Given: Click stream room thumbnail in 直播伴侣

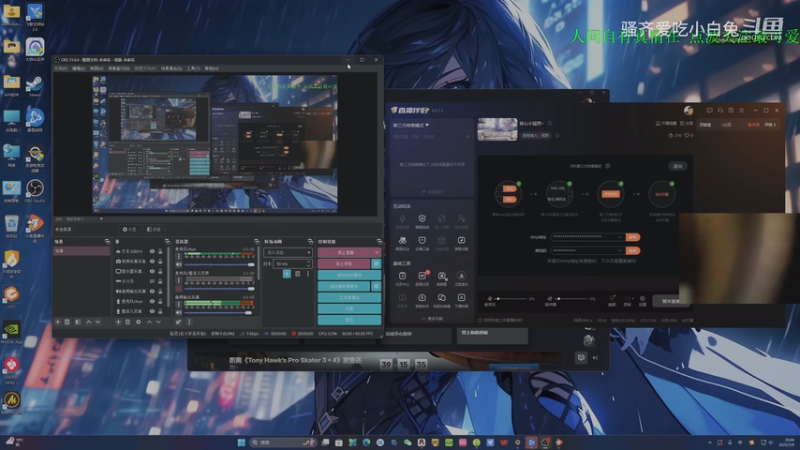Looking at the screenshot, I should click(x=497, y=129).
